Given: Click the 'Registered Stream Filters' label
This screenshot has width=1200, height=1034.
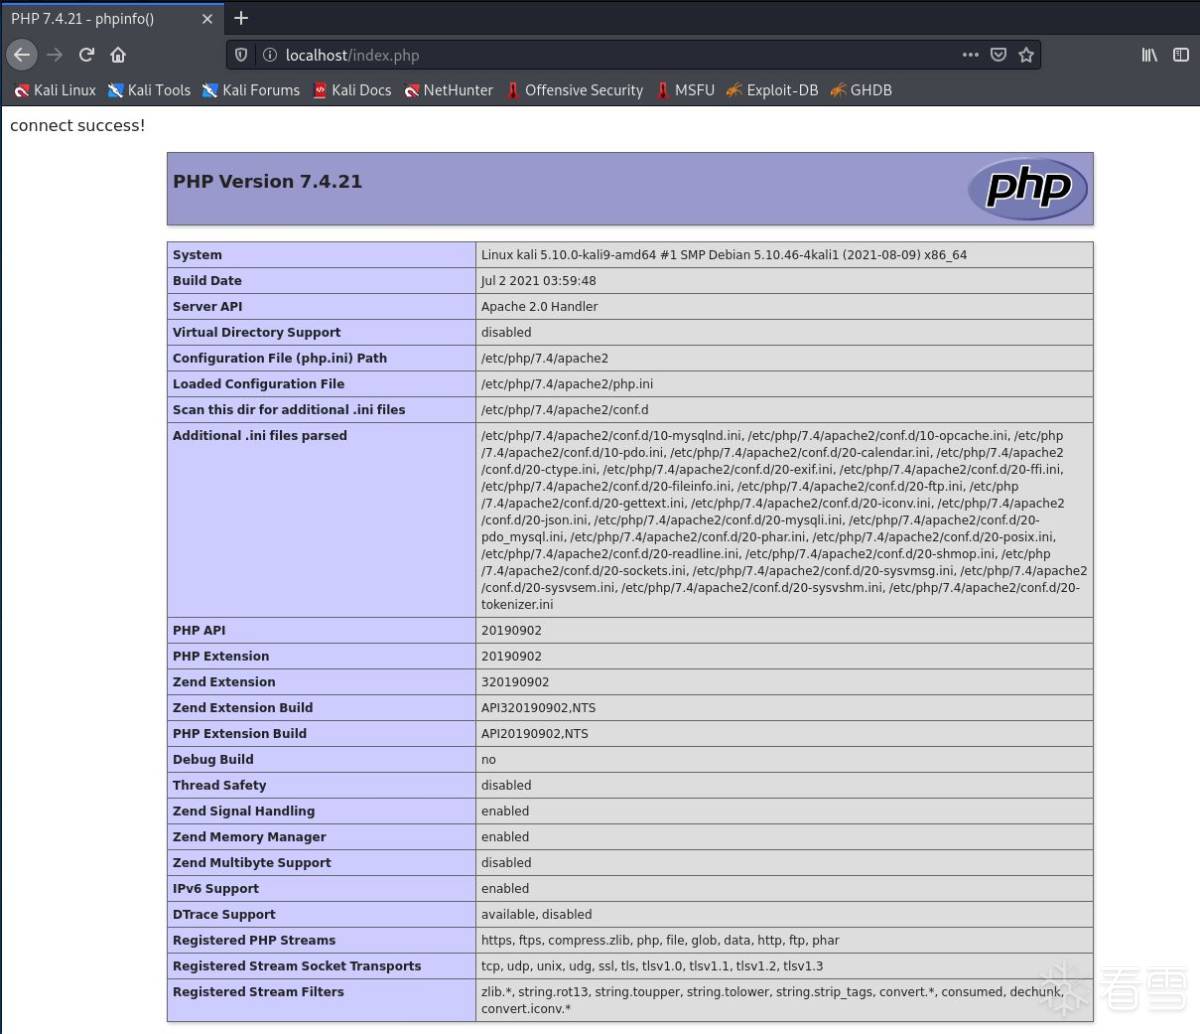Looking at the screenshot, I should click(258, 992).
